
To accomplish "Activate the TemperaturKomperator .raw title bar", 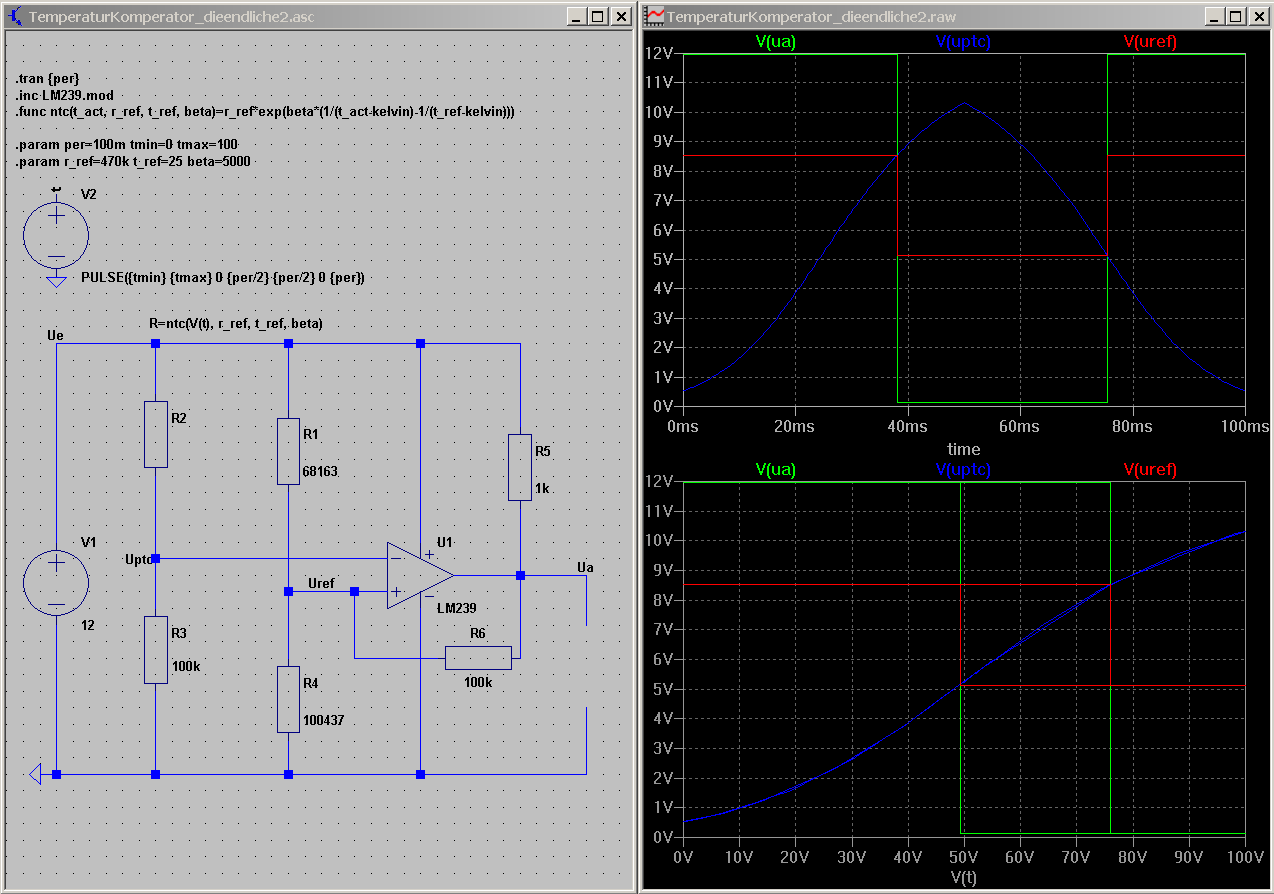I will [x=956, y=16].
